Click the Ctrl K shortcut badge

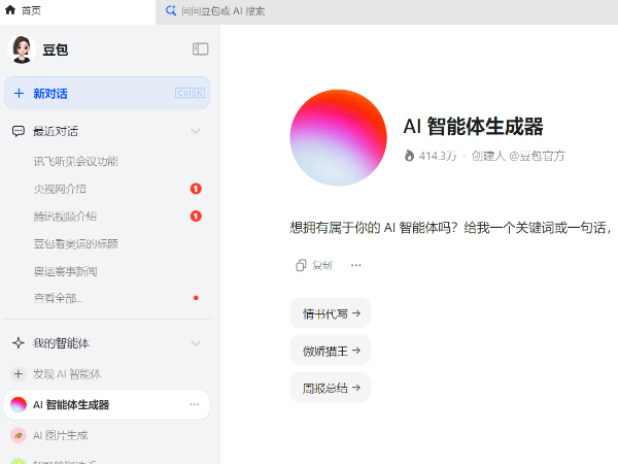click(x=190, y=93)
